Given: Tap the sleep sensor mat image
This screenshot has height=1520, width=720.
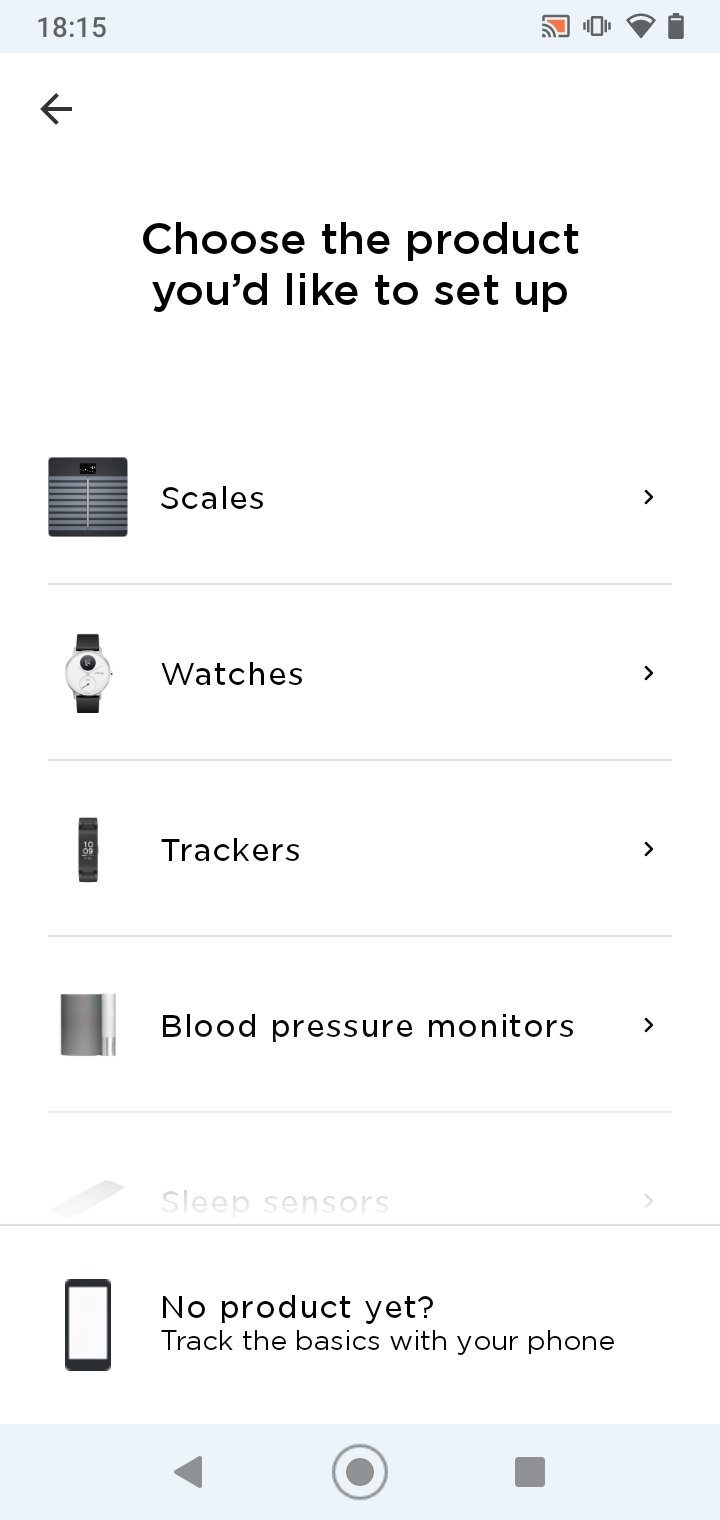Looking at the screenshot, I should [88, 1199].
